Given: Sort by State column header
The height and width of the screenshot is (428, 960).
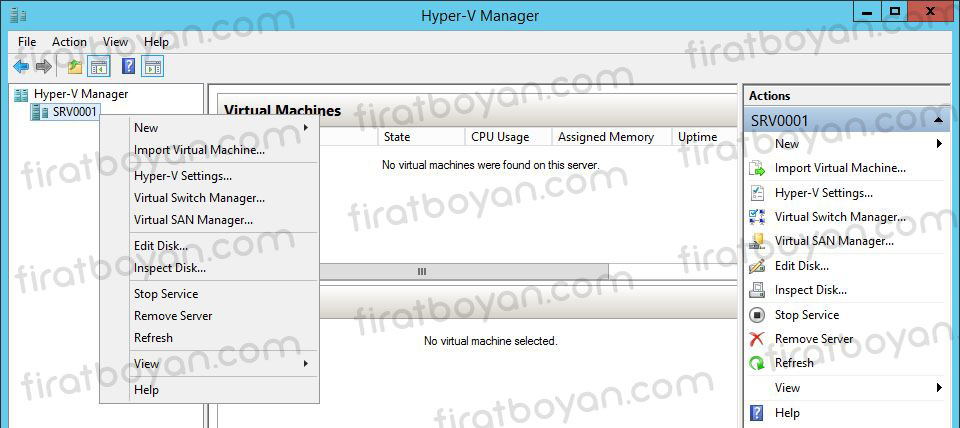Looking at the screenshot, I should (421, 137).
